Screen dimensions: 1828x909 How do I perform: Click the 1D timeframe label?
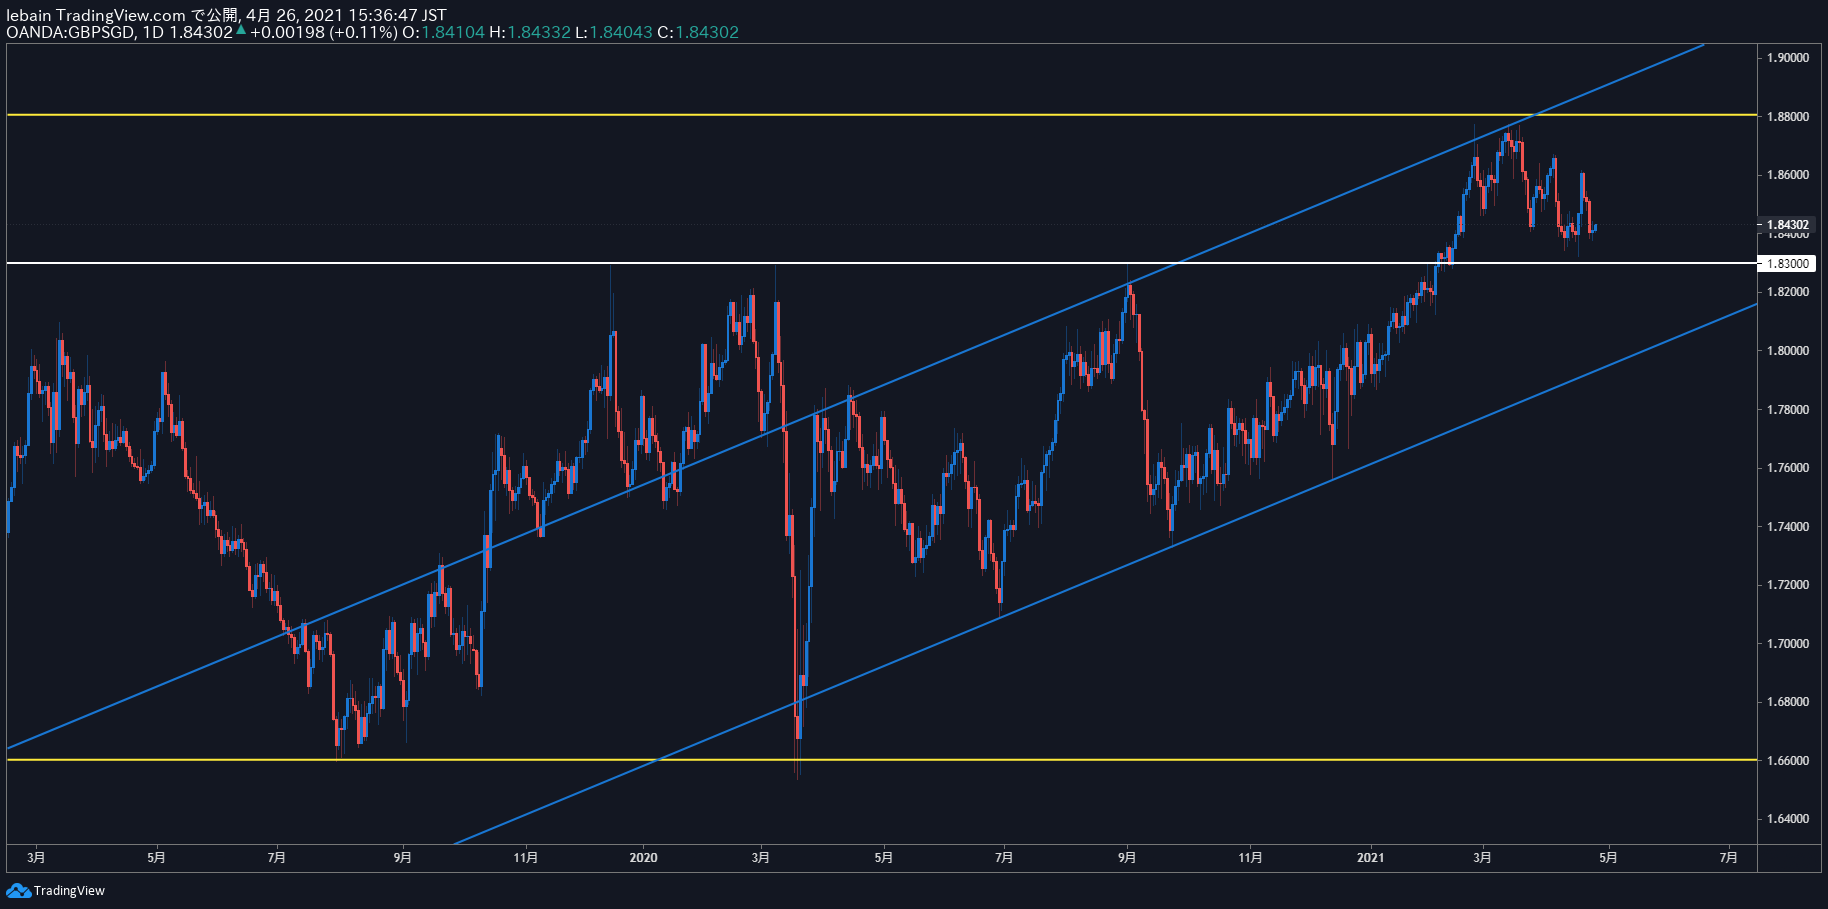(153, 32)
